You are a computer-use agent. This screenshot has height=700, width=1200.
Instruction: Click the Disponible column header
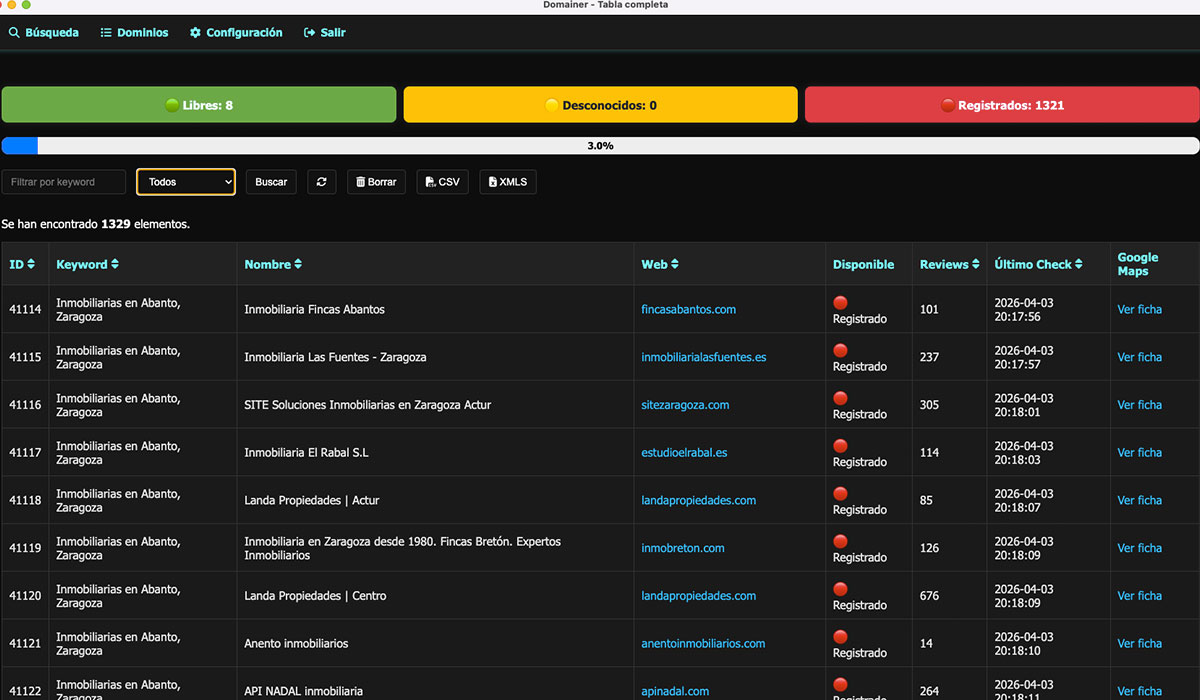click(863, 264)
